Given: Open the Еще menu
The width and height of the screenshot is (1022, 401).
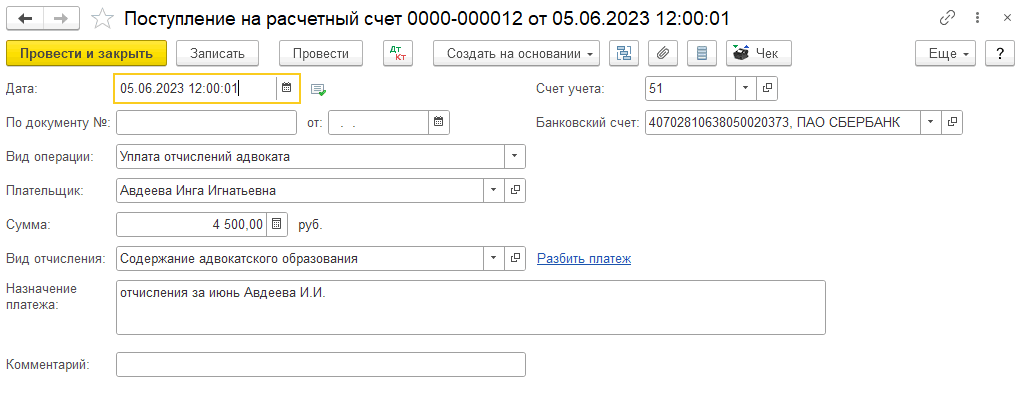Looking at the screenshot, I should [946, 54].
